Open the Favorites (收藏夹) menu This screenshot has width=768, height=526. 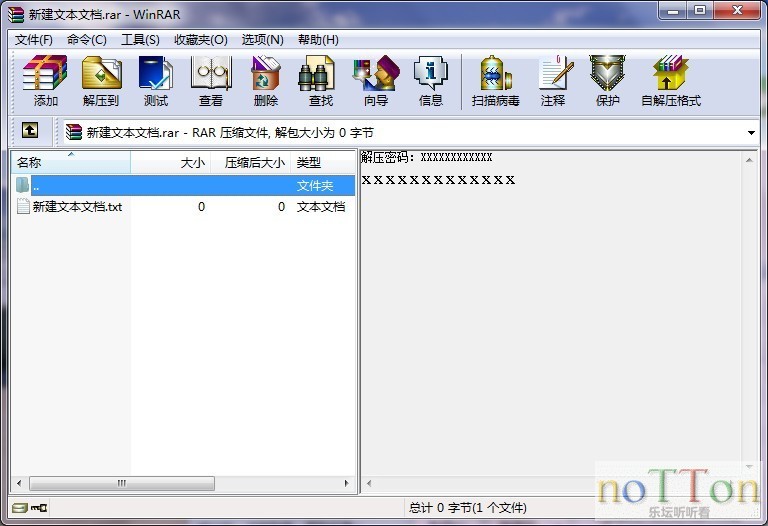(x=201, y=40)
